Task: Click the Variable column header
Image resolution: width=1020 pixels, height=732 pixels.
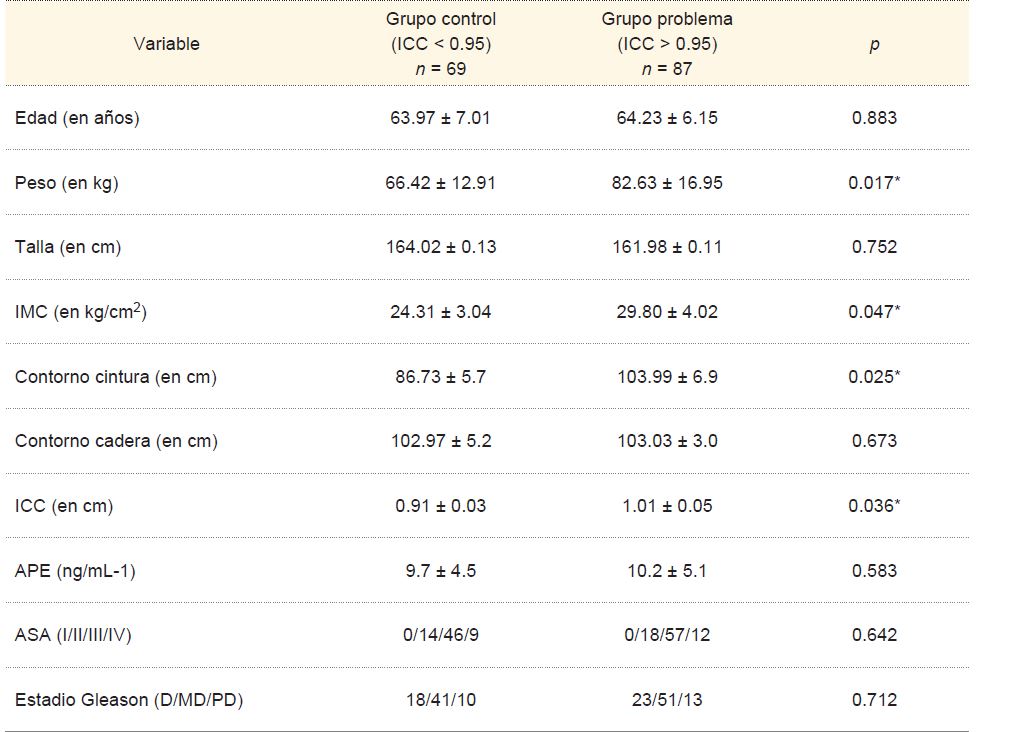Action: coord(166,44)
